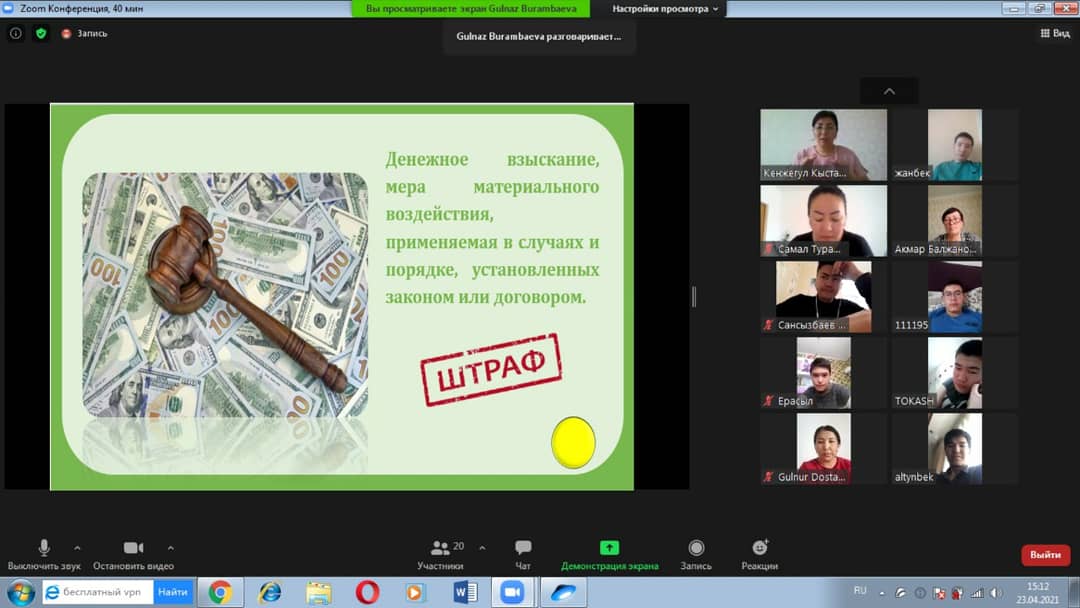Mute the microphone

click(x=44, y=548)
